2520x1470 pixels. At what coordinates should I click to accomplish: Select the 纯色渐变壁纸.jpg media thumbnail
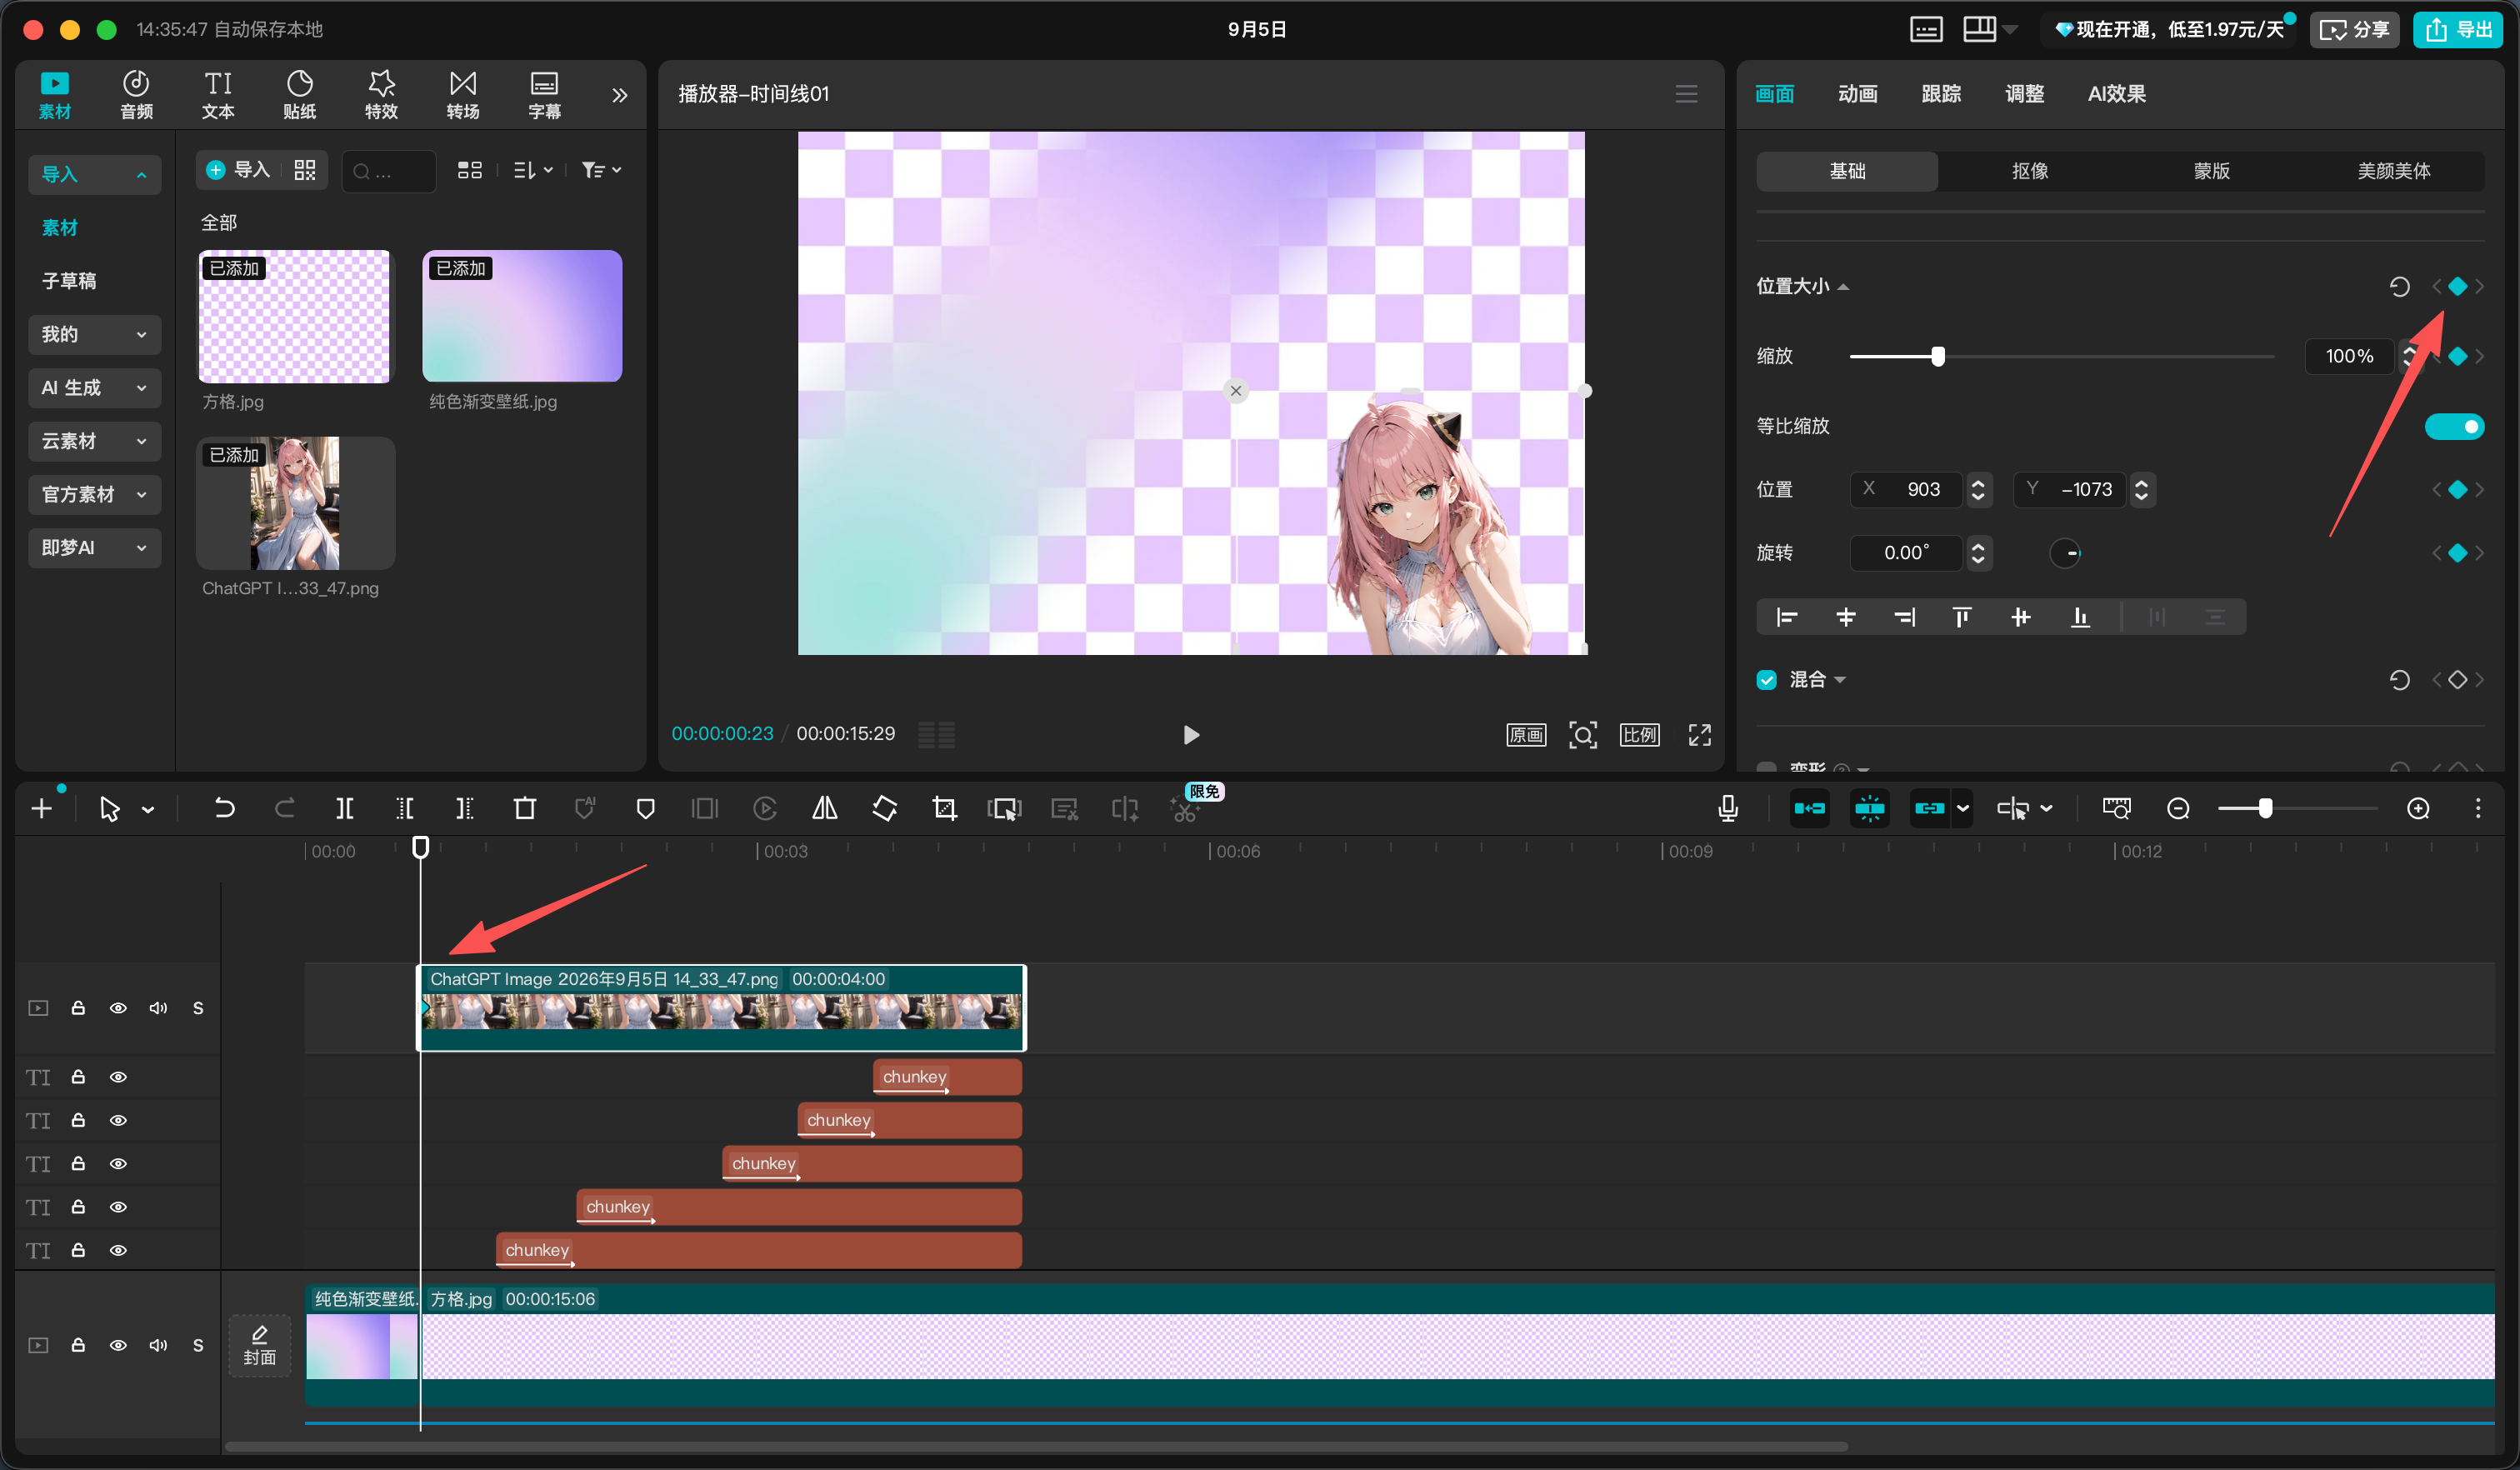522,316
